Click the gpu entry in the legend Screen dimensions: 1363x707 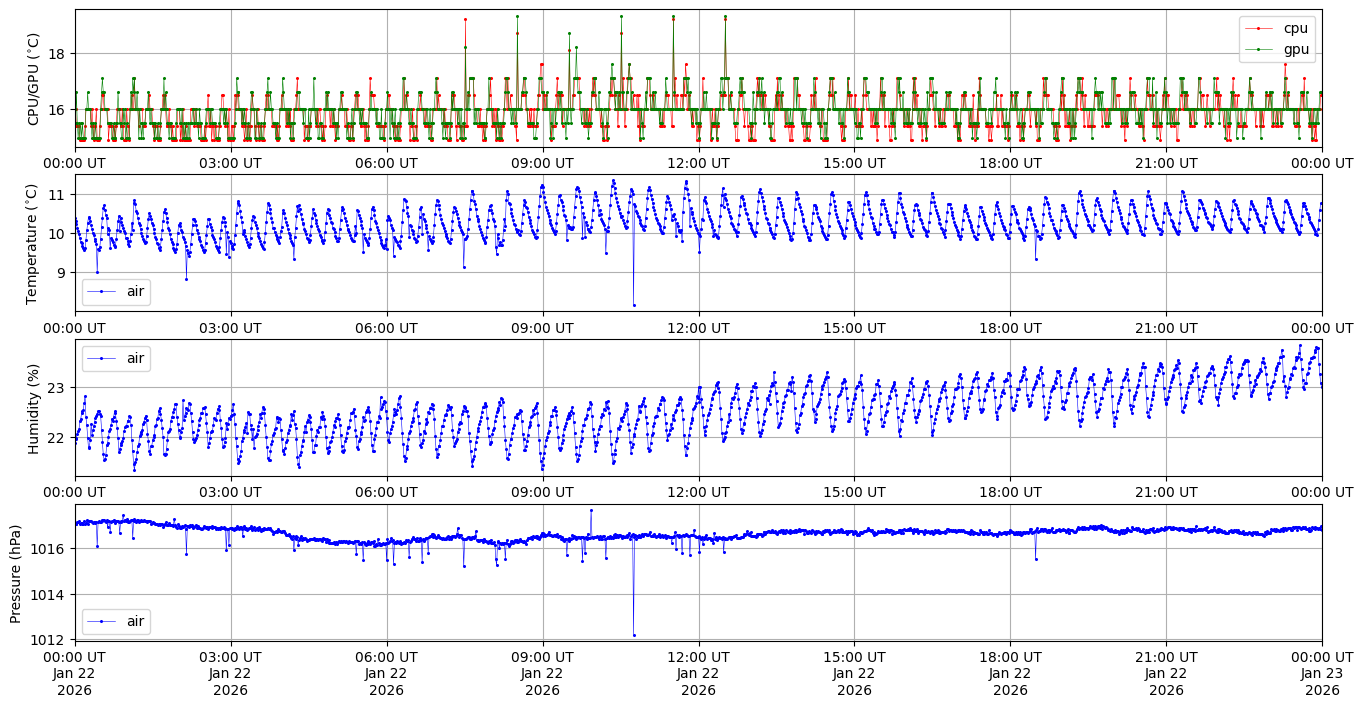[1296, 48]
